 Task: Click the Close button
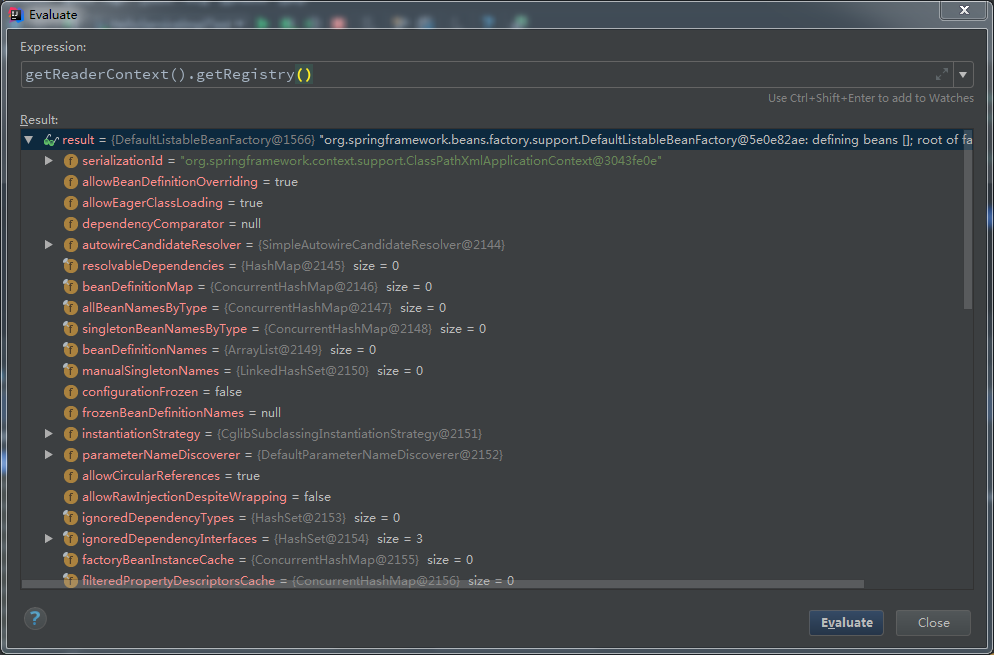pos(933,623)
